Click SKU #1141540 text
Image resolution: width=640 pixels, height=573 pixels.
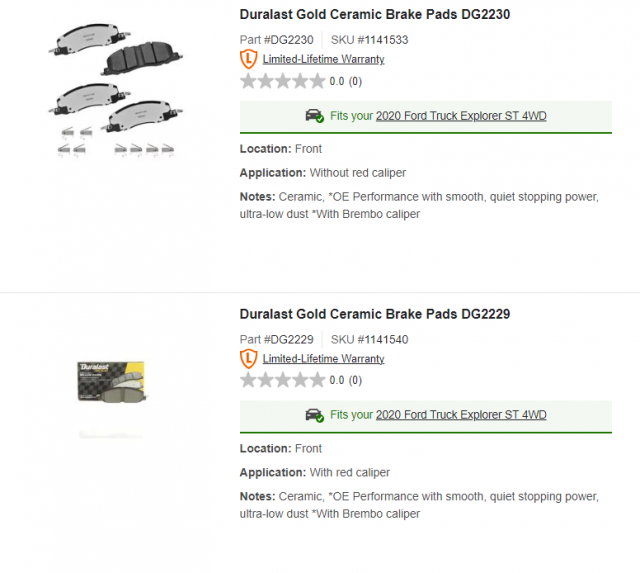click(369, 340)
